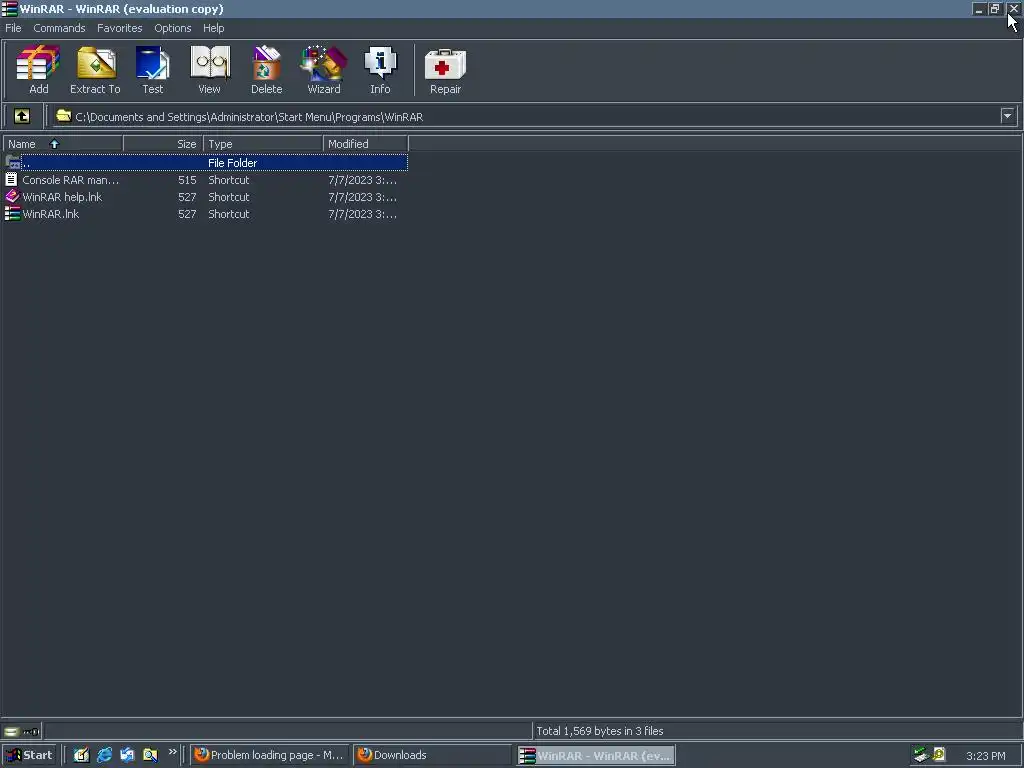Expand quick launch overflow chevron
This screenshot has height=768, width=1024.
(172, 752)
